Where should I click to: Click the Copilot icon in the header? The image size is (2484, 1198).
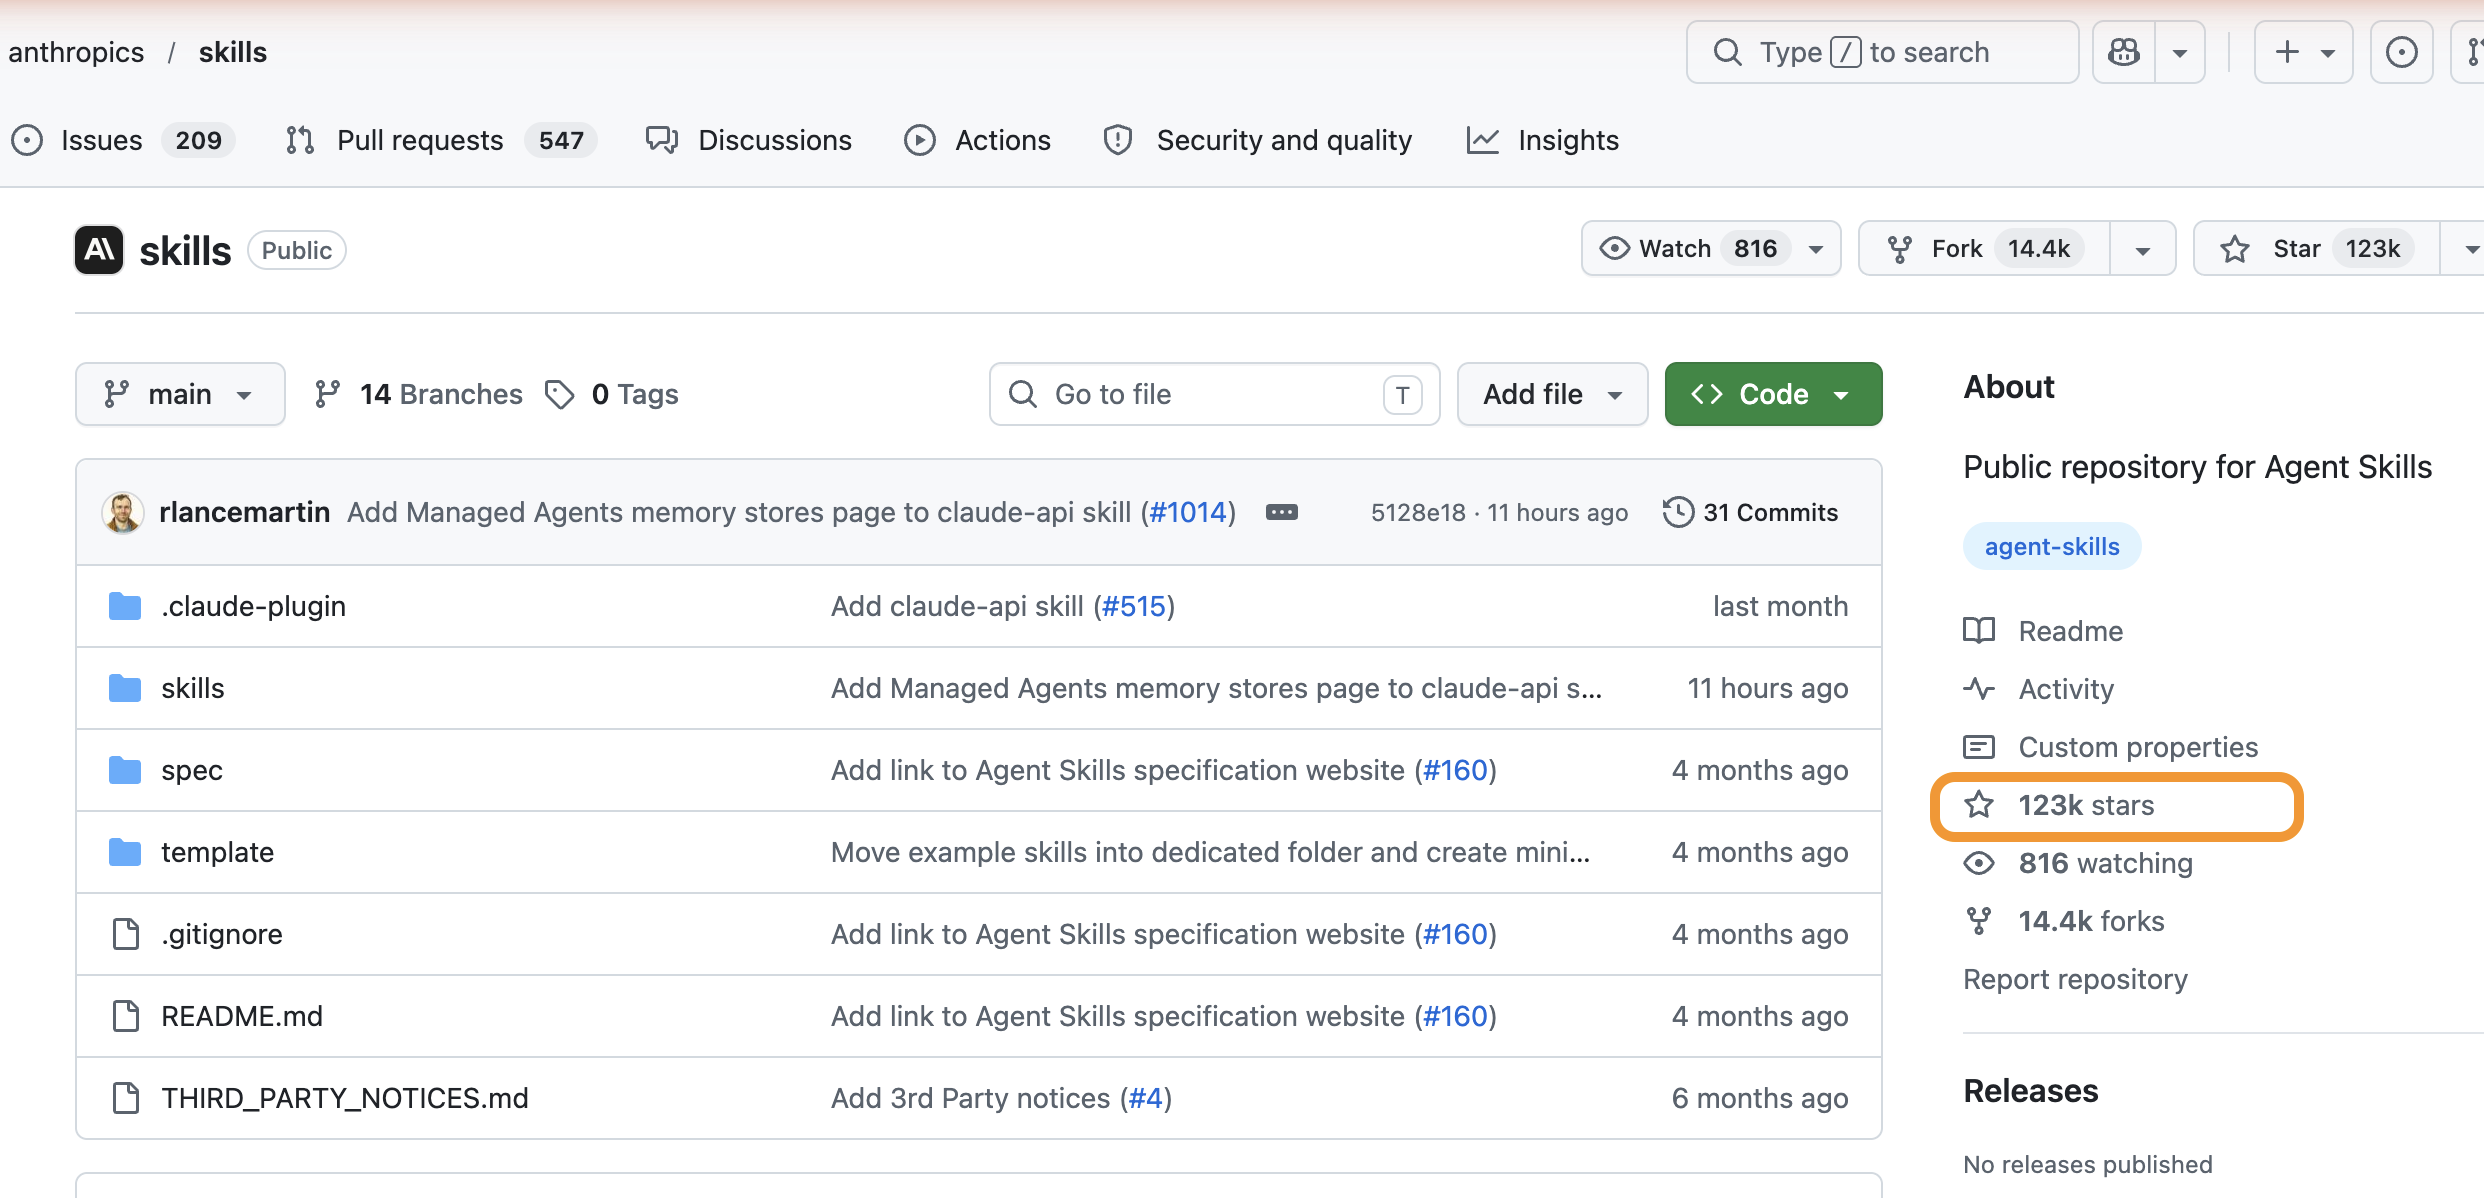[x=2124, y=52]
